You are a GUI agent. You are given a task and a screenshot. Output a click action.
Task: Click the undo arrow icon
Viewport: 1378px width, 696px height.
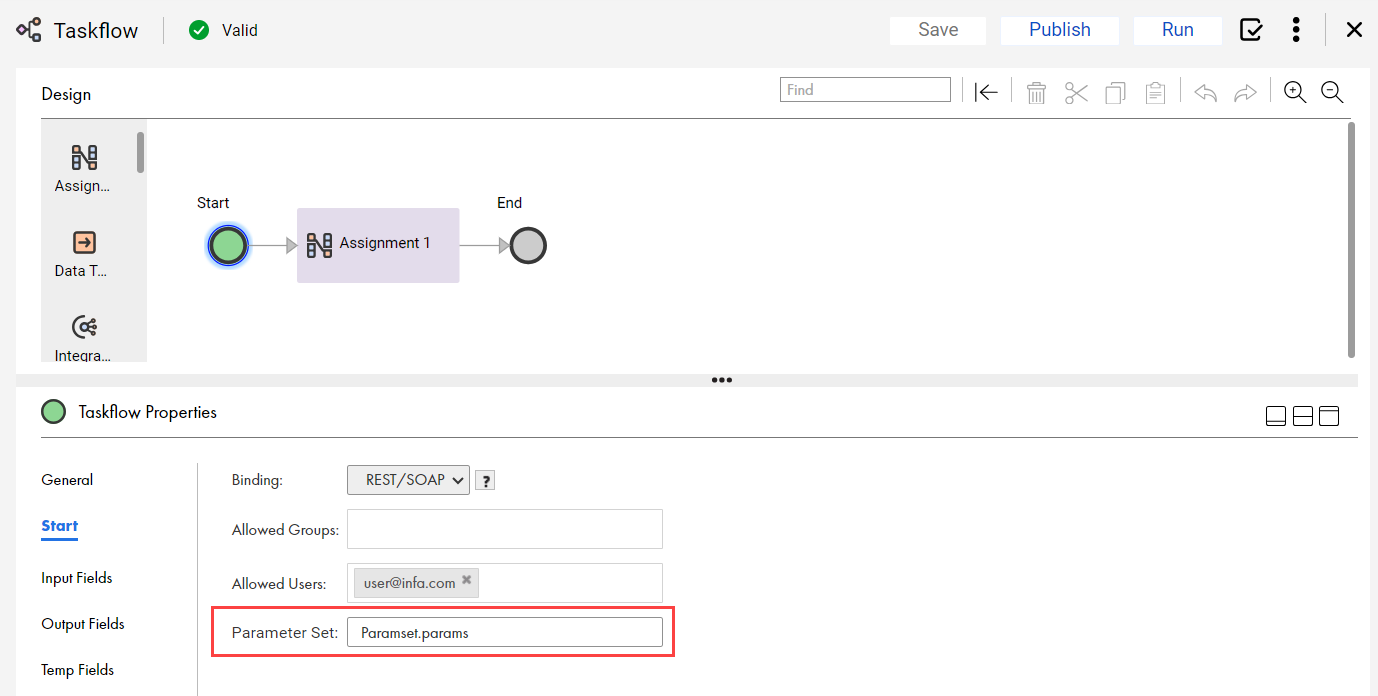click(x=1206, y=93)
